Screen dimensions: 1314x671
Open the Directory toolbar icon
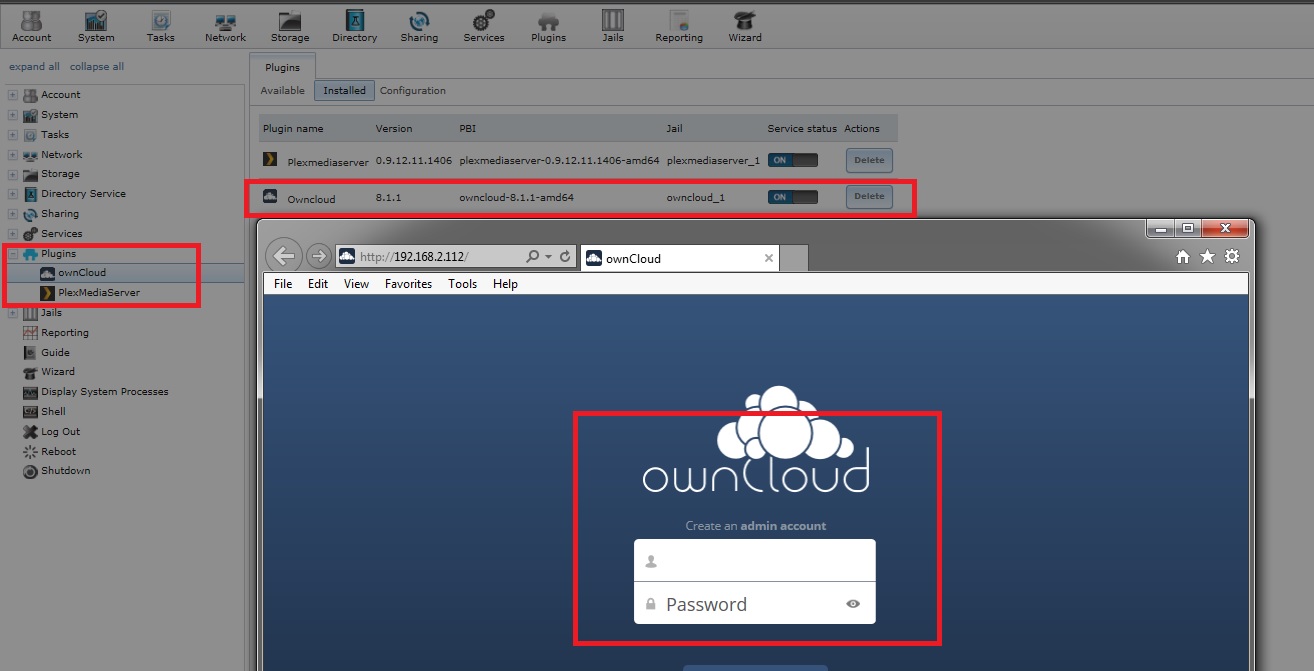coord(355,26)
